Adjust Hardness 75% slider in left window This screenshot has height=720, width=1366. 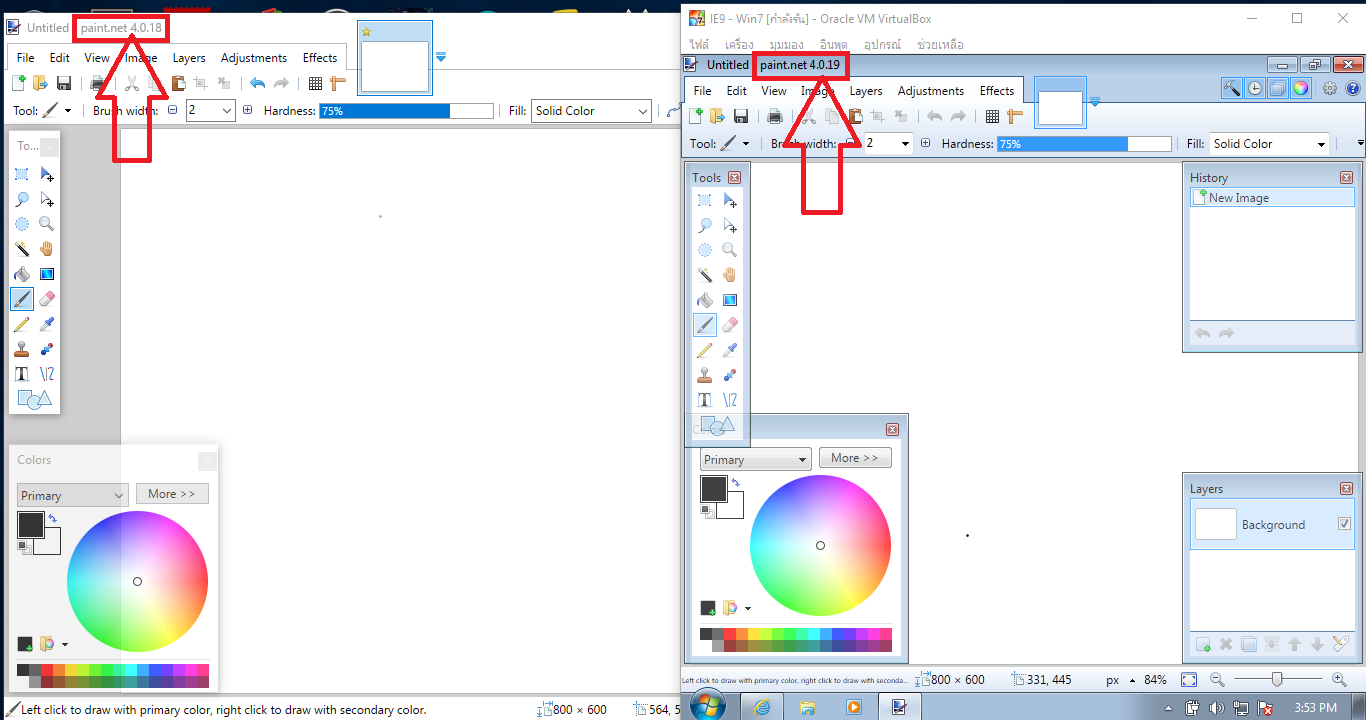(406, 111)
